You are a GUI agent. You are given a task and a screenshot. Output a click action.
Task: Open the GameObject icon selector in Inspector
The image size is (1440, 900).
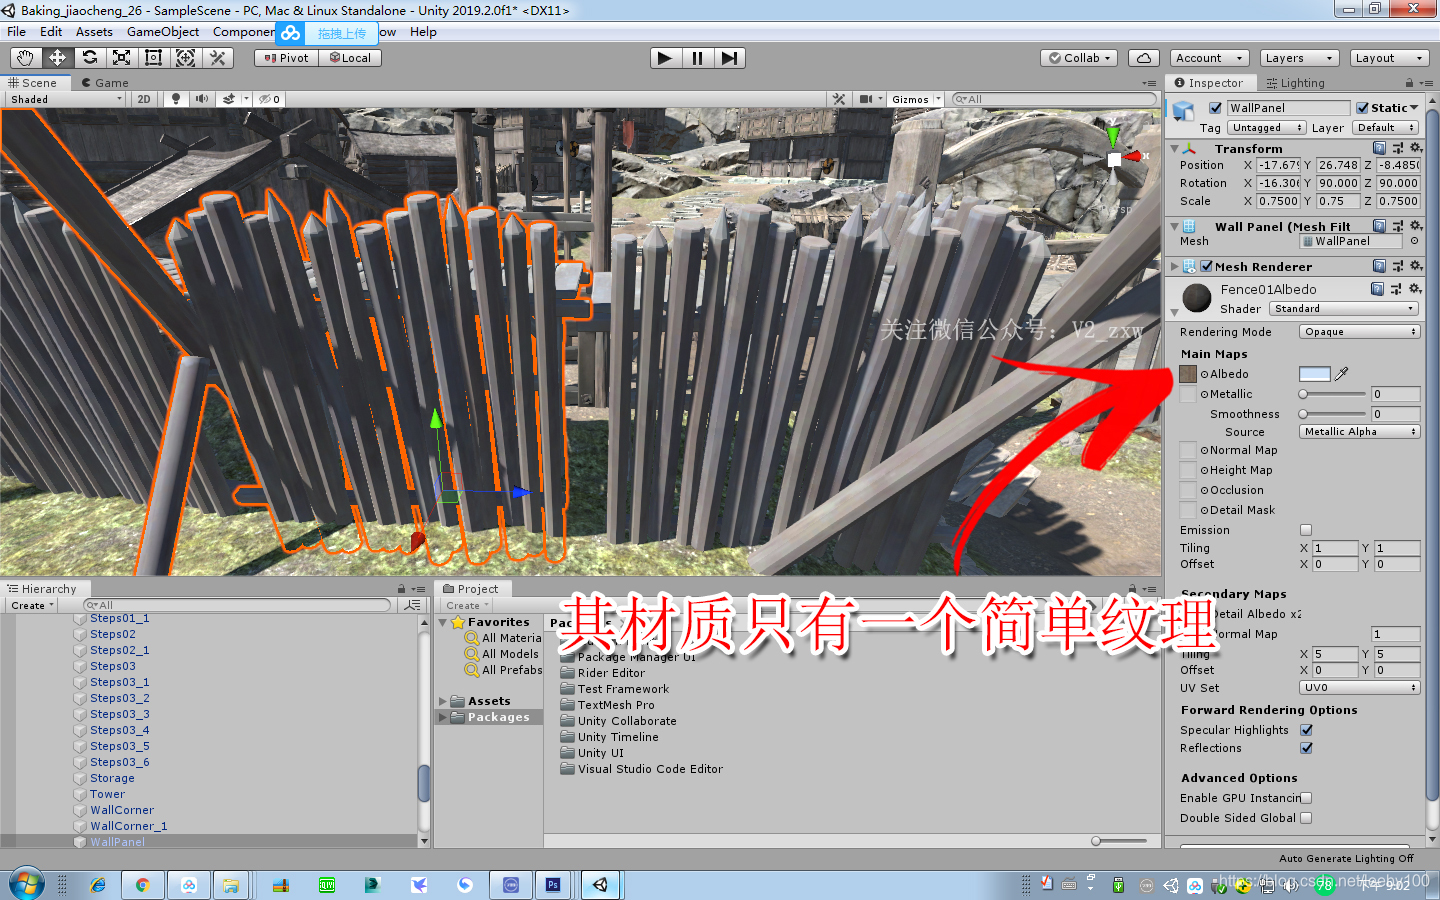point(1184,111)
